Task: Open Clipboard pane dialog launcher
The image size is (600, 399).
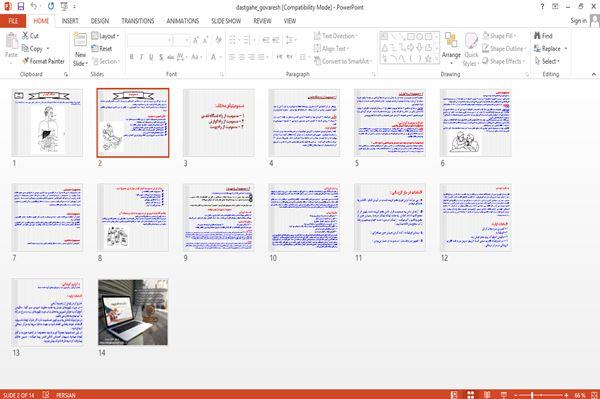Action: pos(66,75)
